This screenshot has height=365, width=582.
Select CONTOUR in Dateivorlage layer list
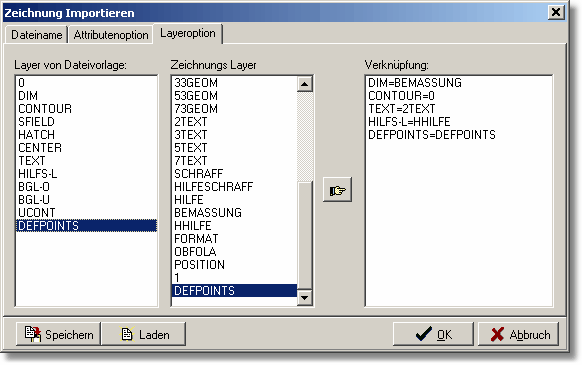[x=86, y=109]
